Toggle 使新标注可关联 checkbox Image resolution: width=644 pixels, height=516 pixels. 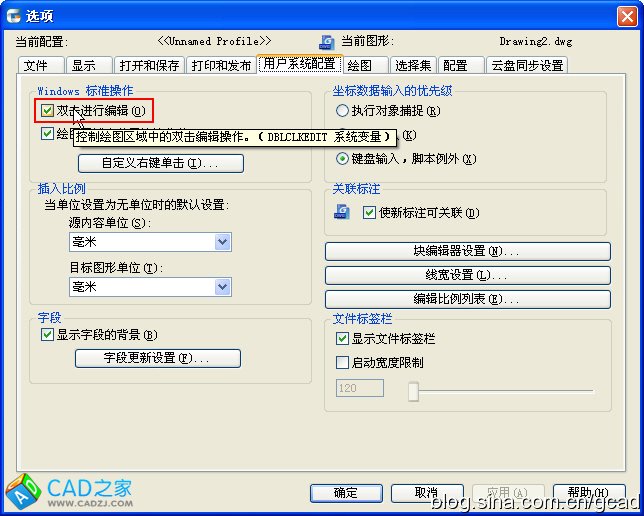370,213
